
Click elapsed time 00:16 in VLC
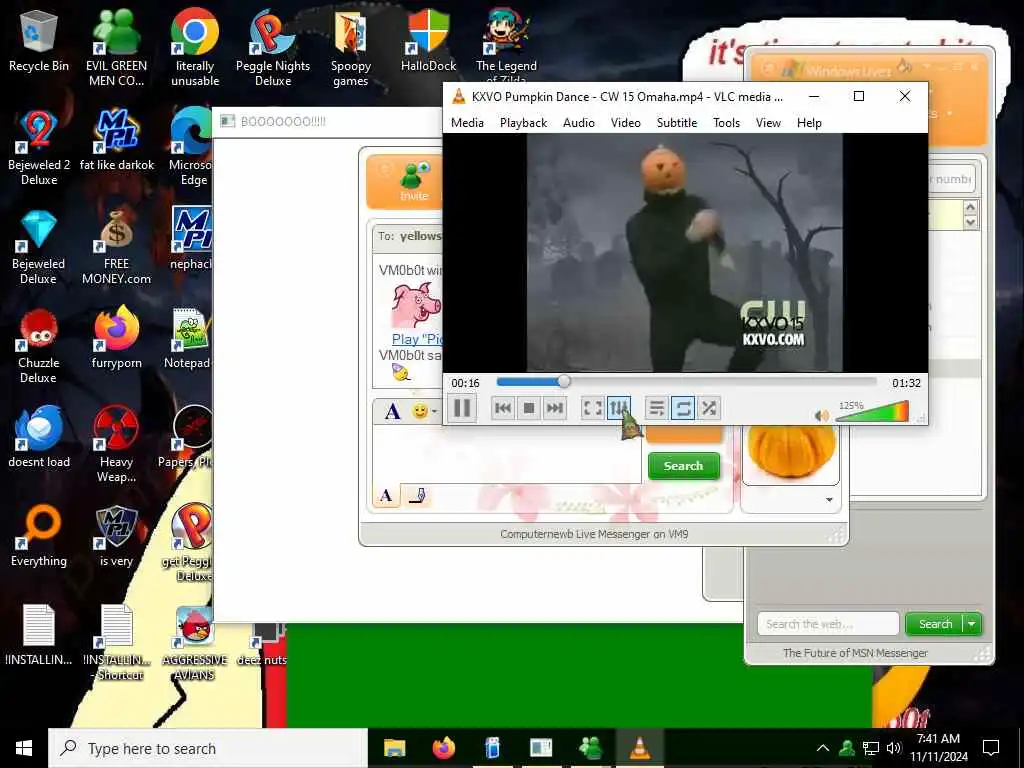pyautogui.click(x=465, y=383)
